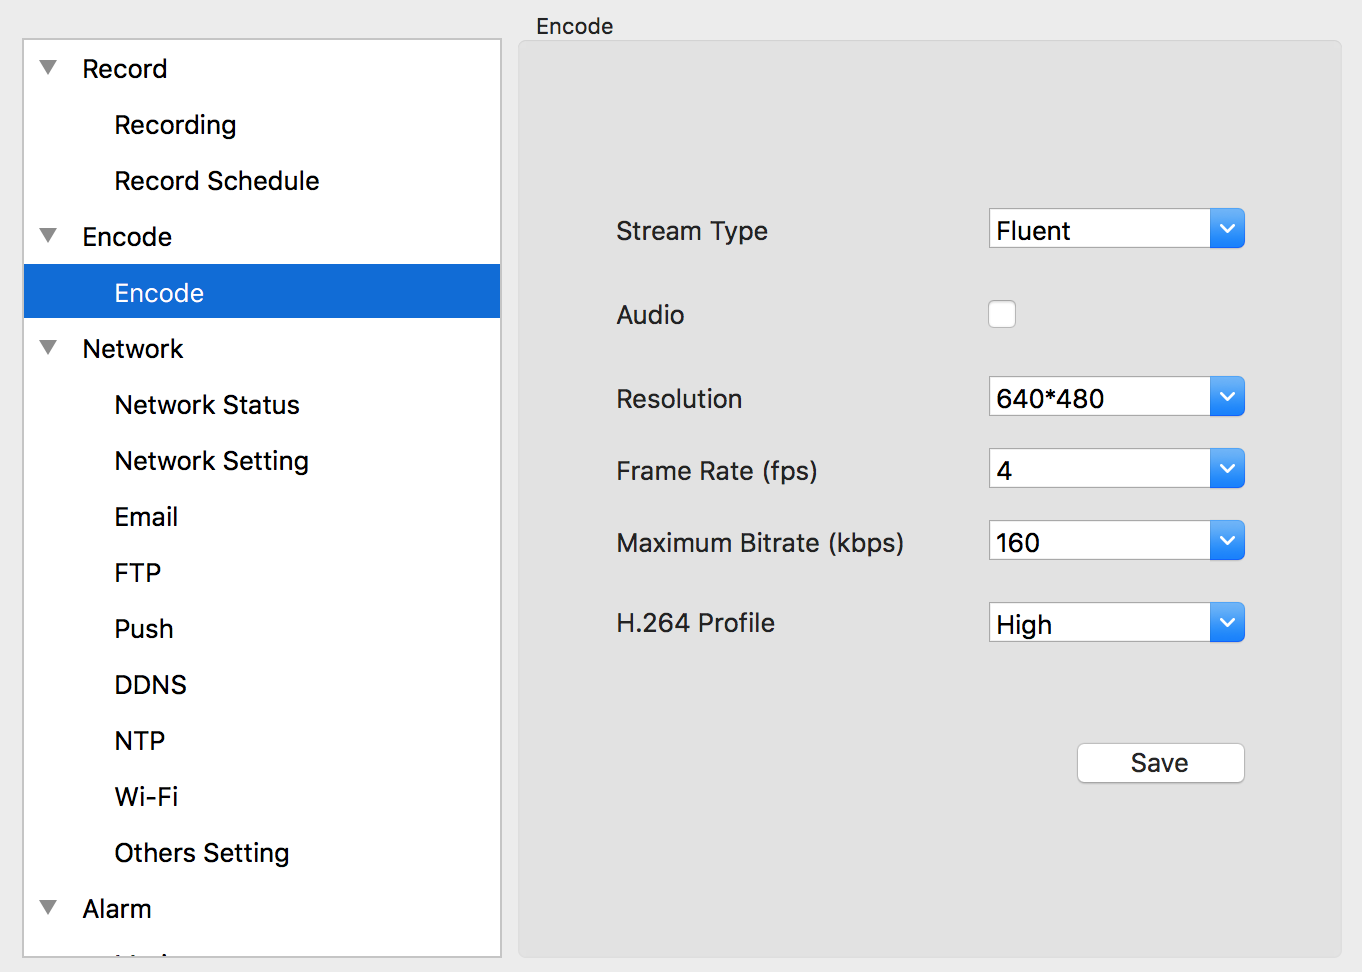Open Record Schedule settings
The image size is (1362, 972).
tap(217, 181)
